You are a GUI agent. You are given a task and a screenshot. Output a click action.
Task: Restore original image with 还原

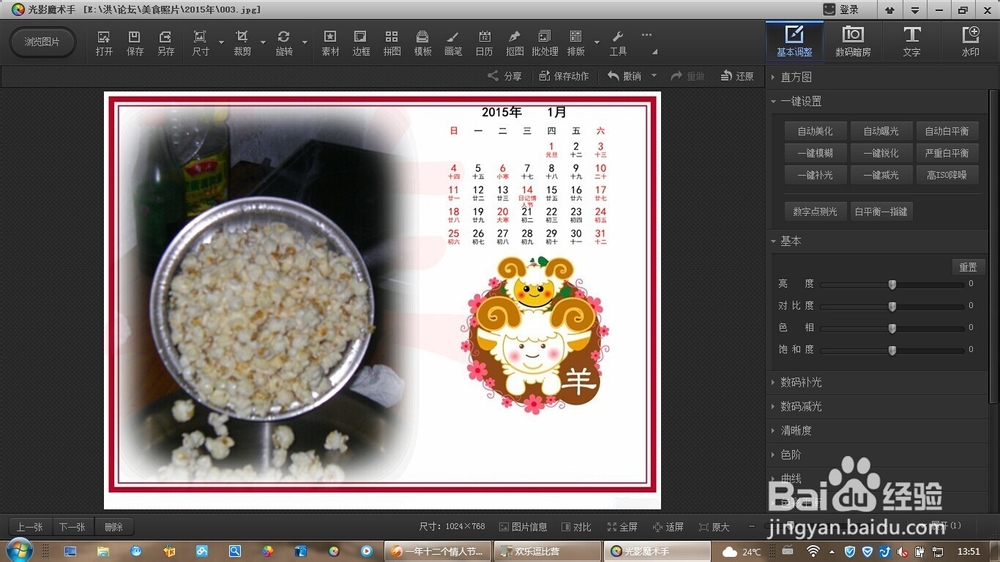click(737, 77)
